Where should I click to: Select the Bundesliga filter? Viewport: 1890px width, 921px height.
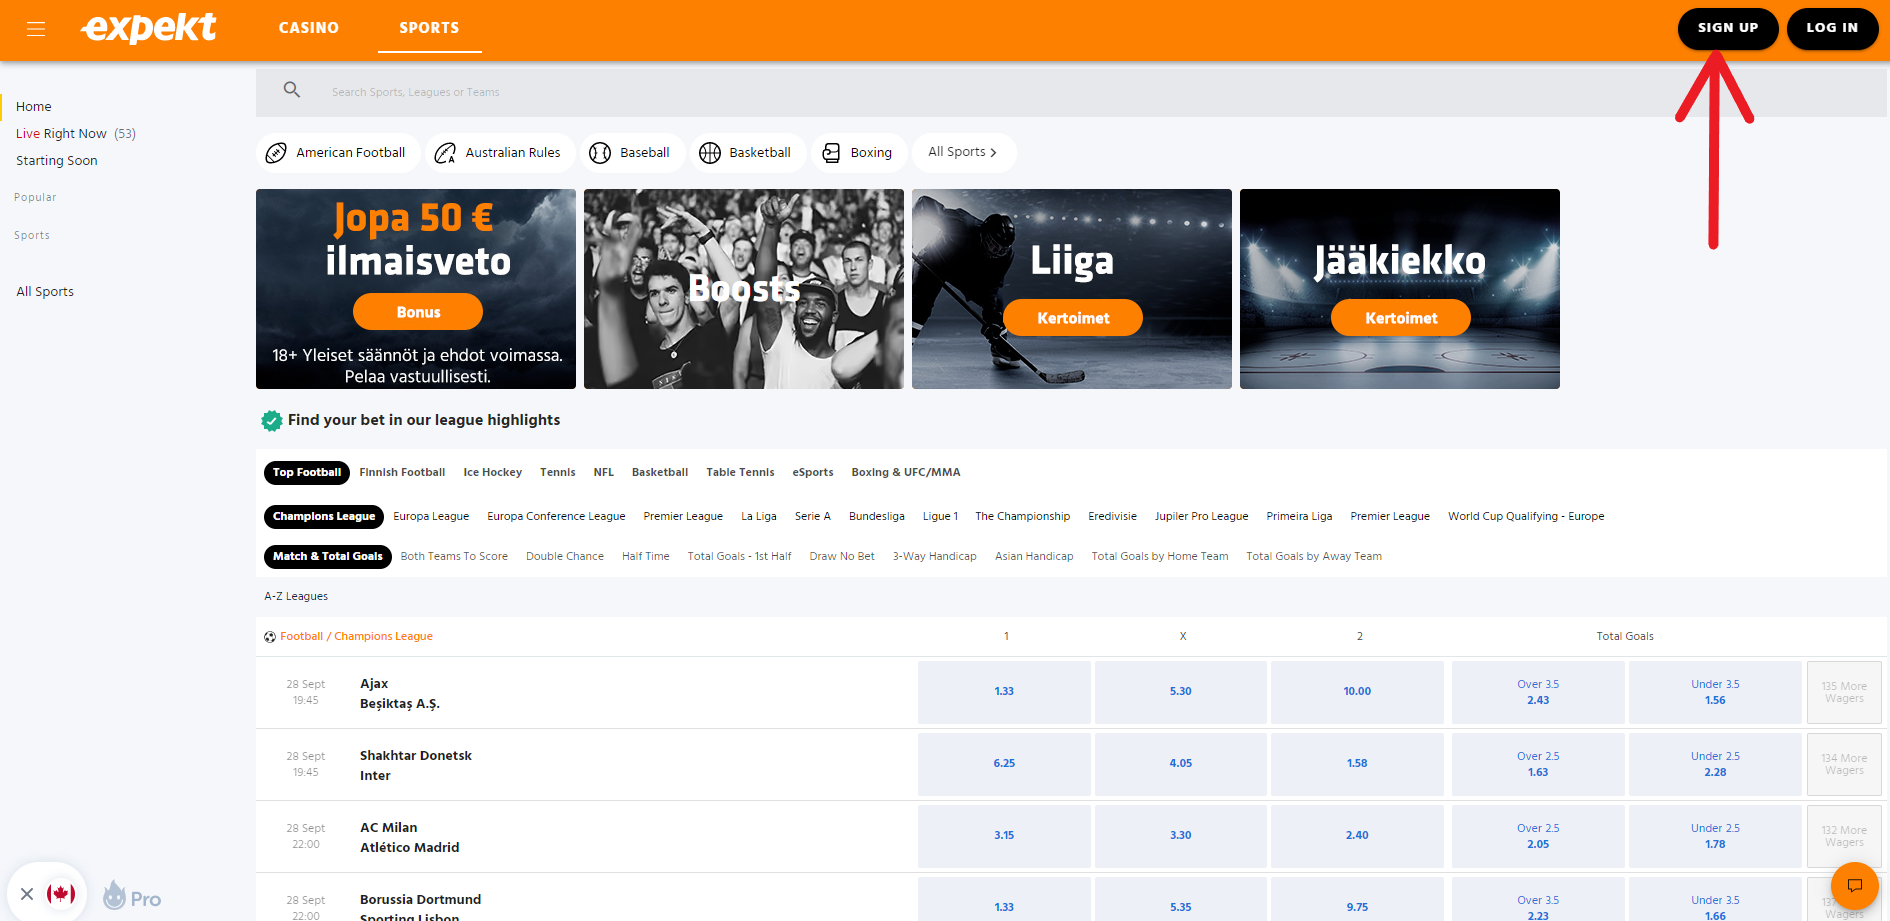point(877,517)
